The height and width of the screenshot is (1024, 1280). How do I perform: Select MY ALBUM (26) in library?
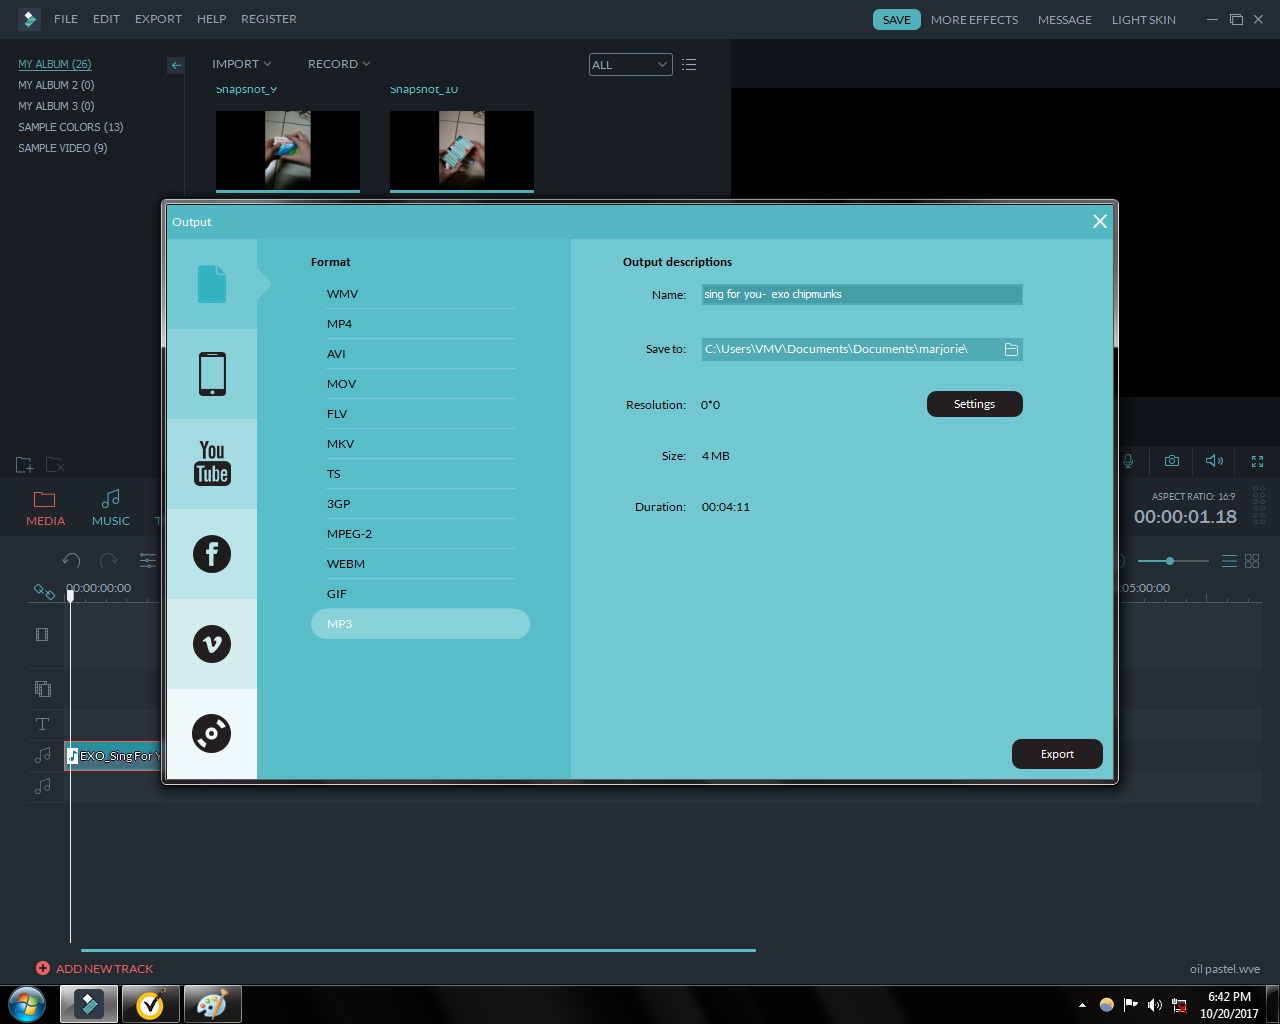[55, 64]
